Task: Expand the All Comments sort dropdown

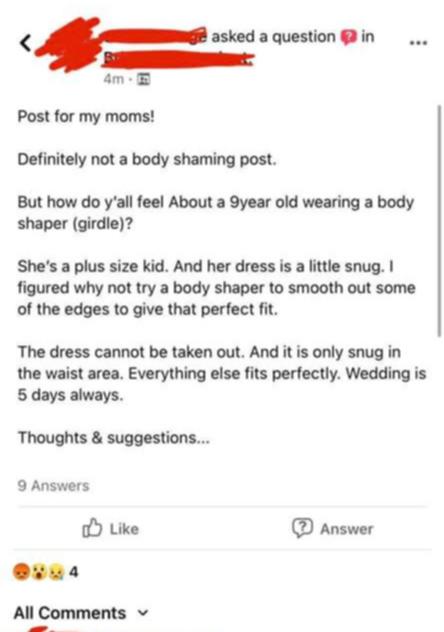Action: coord(81,613)
